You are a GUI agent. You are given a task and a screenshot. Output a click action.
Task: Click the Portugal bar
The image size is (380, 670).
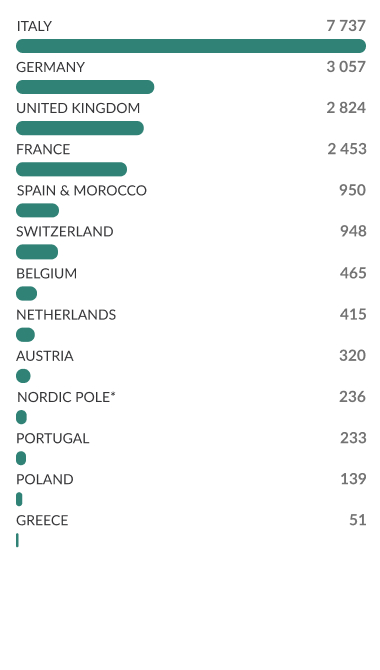[x=21, y=458]
